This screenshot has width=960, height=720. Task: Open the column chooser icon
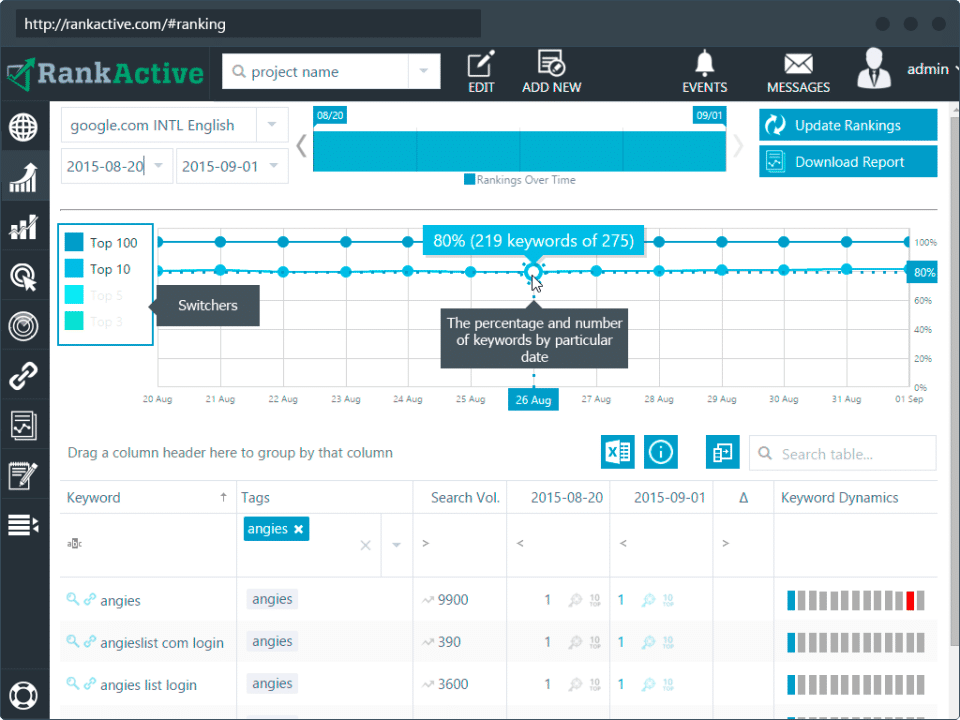tap(722, 452)
